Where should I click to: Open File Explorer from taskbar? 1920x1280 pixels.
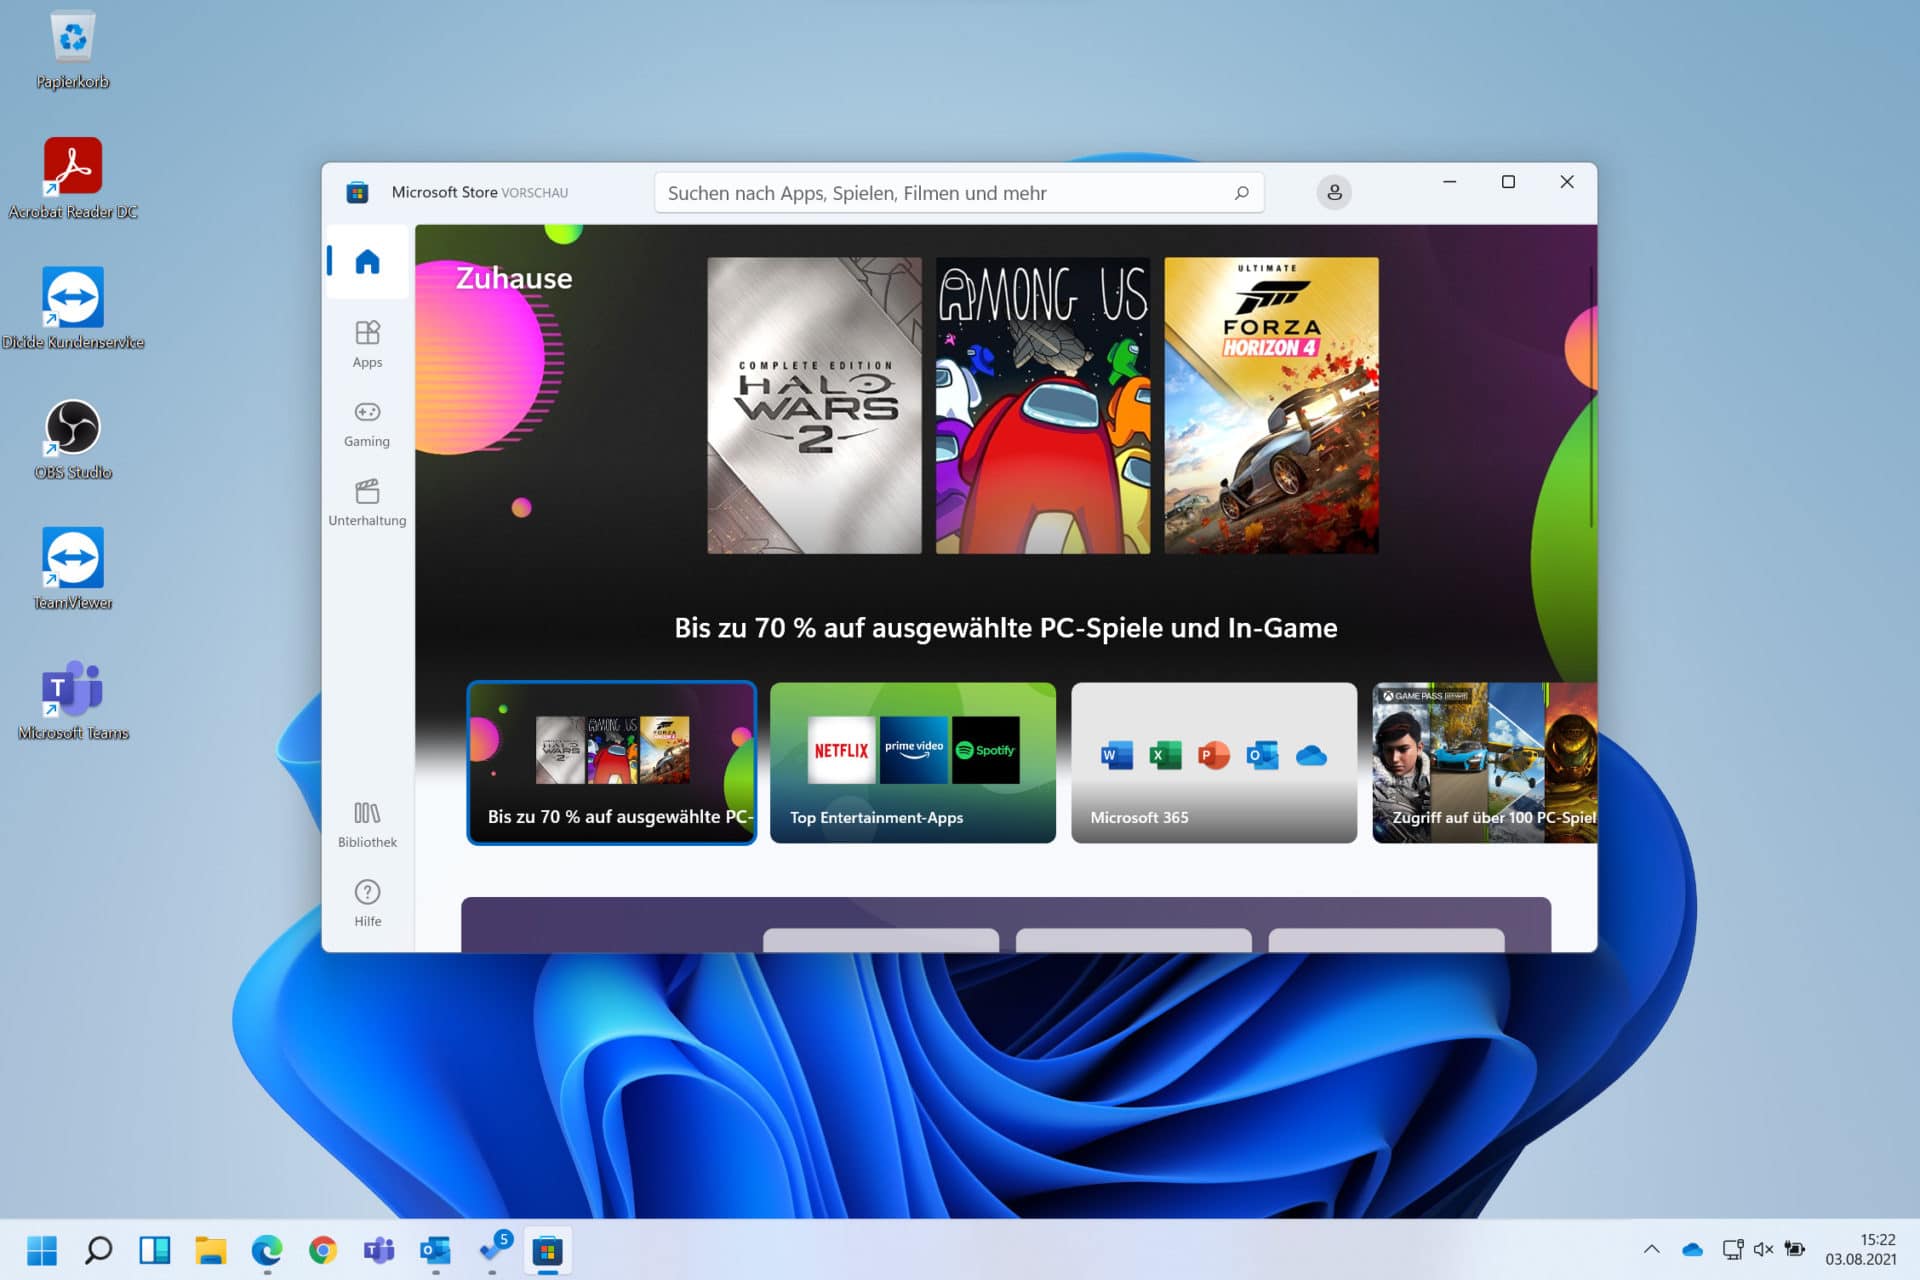point(210,1250)
